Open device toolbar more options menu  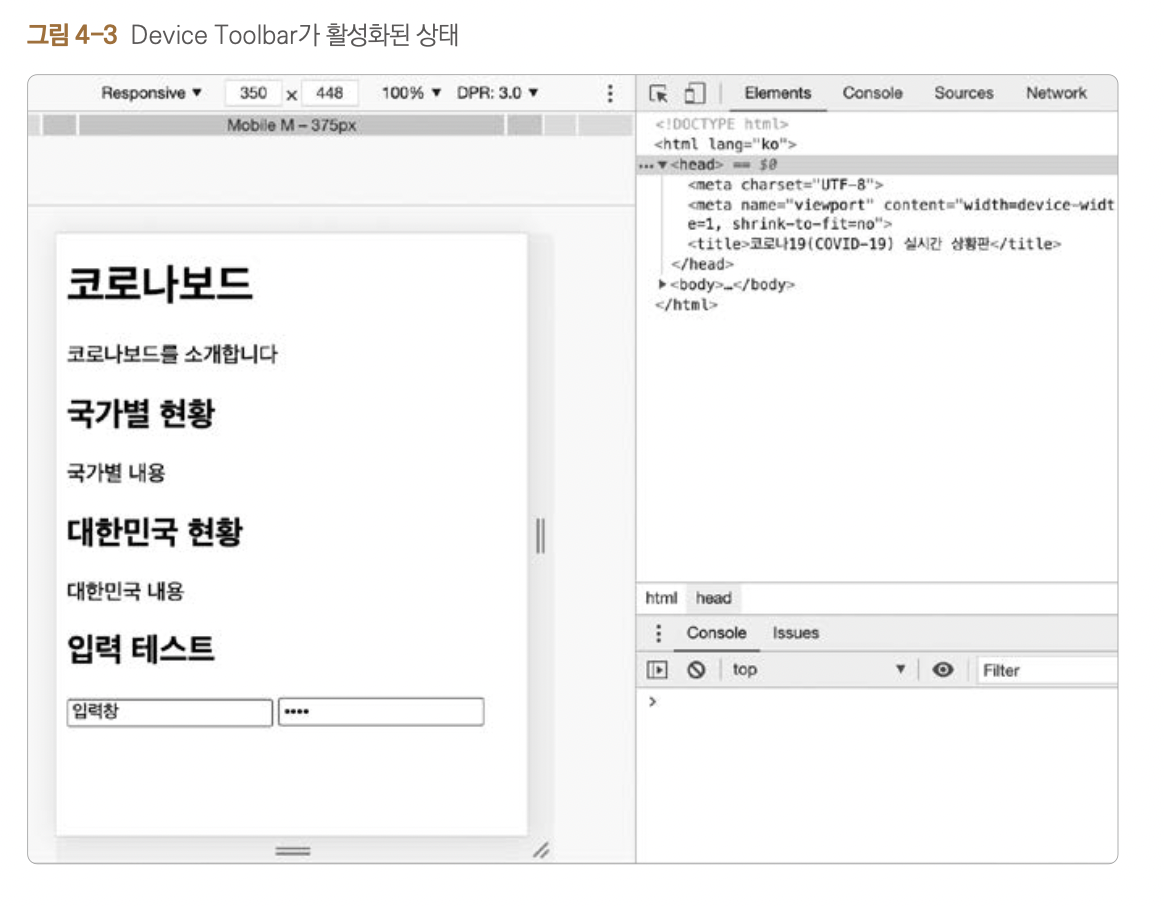coord(610,94)
